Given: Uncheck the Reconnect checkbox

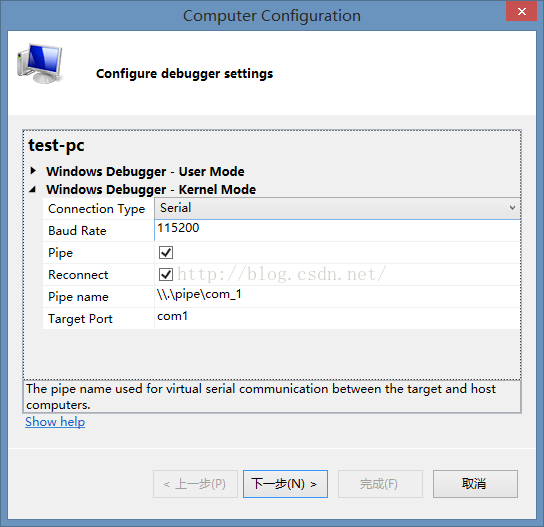Looking at the screenshot, I should 166,274.
